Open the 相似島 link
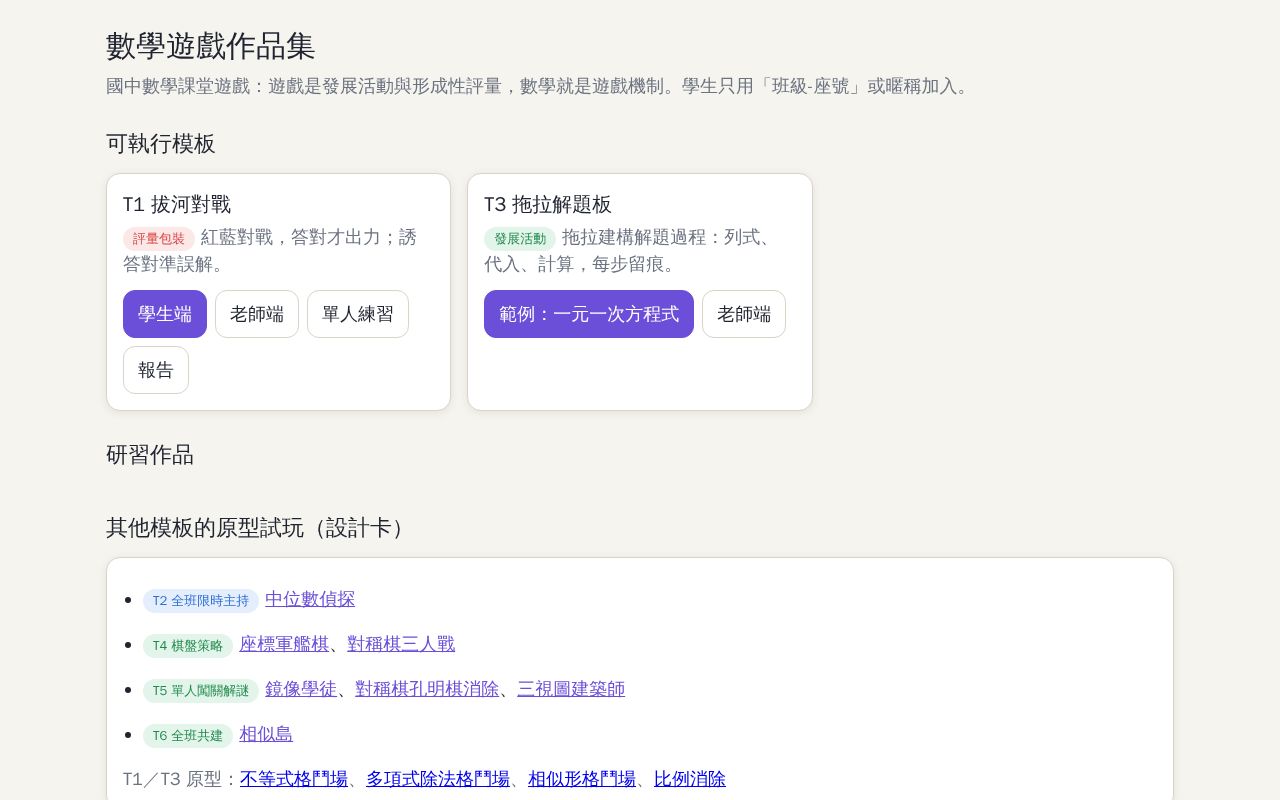Viewport: 1280px width, 800px height. pos(266,734)
